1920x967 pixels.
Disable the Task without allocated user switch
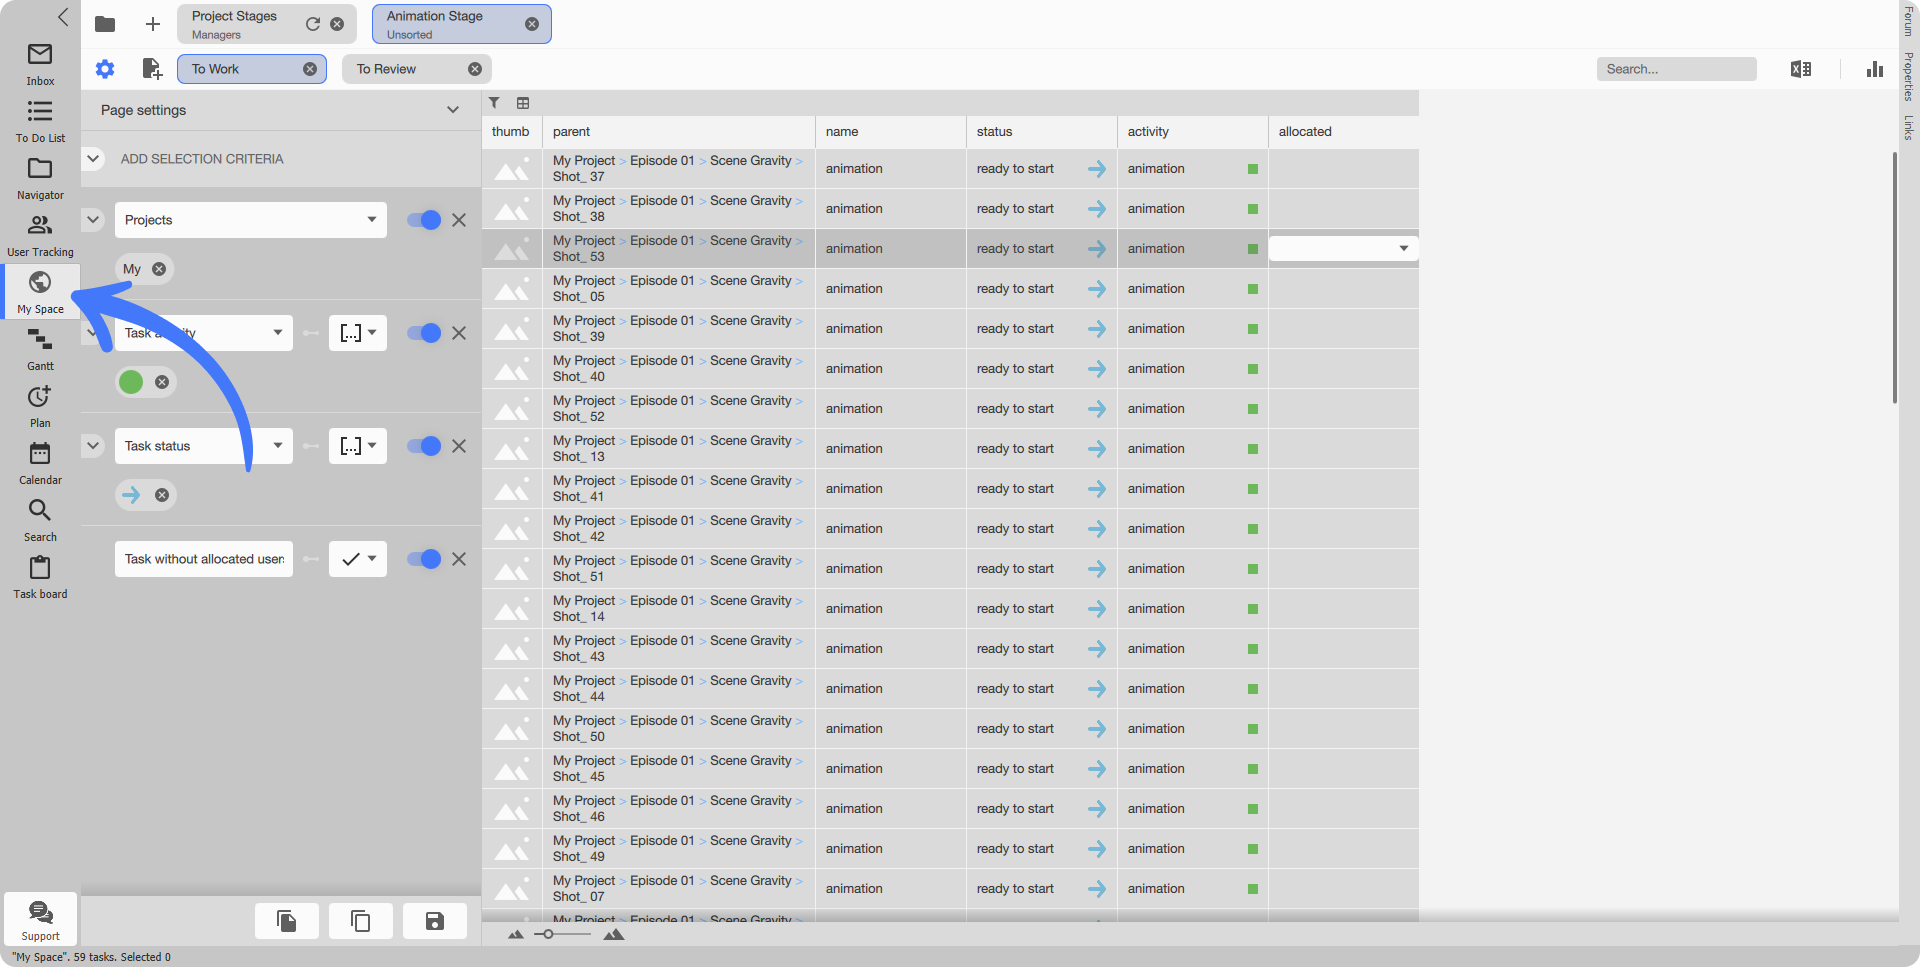[x=424, y=559]
